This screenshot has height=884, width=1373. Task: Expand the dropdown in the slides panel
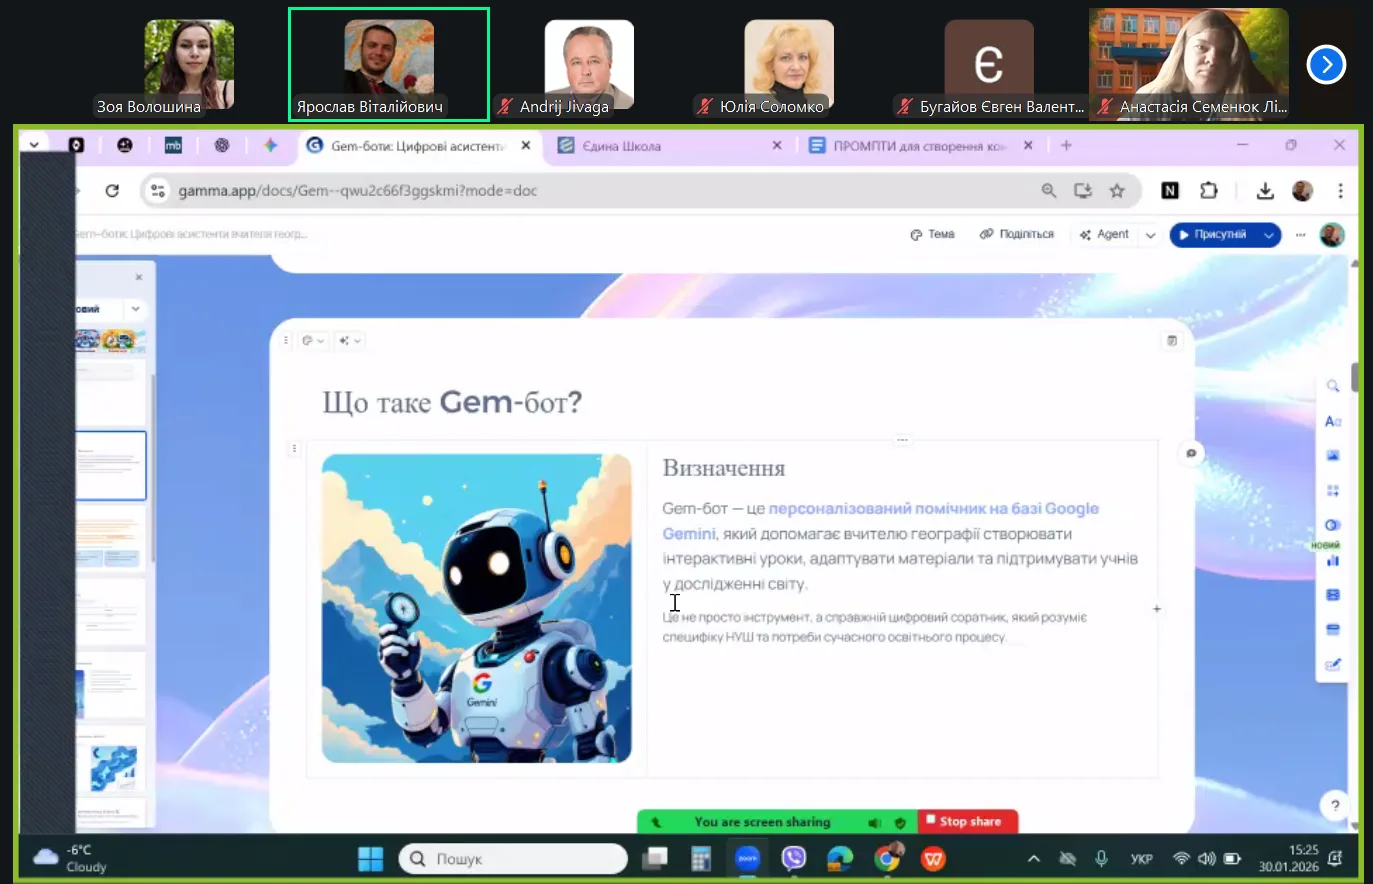point(135,309)
